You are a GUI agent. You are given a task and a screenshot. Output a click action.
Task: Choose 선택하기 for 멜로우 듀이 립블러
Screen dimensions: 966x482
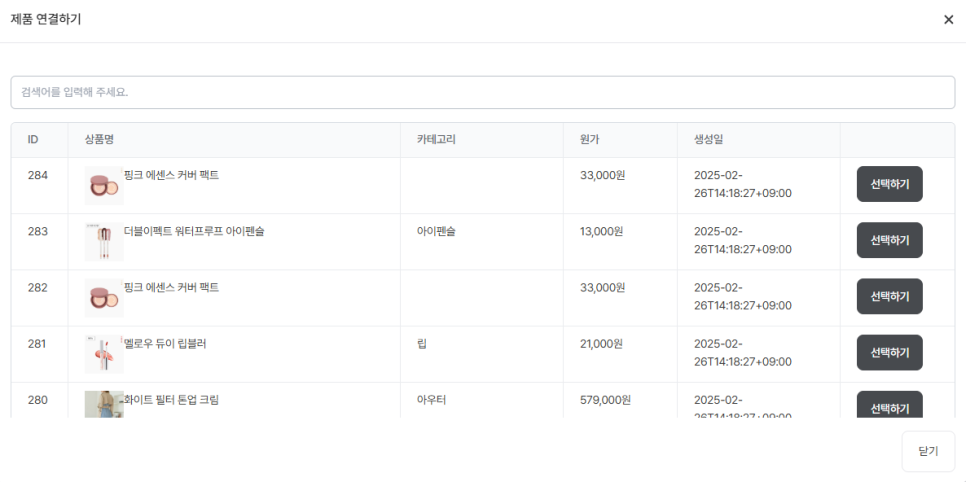click(889, 352)
